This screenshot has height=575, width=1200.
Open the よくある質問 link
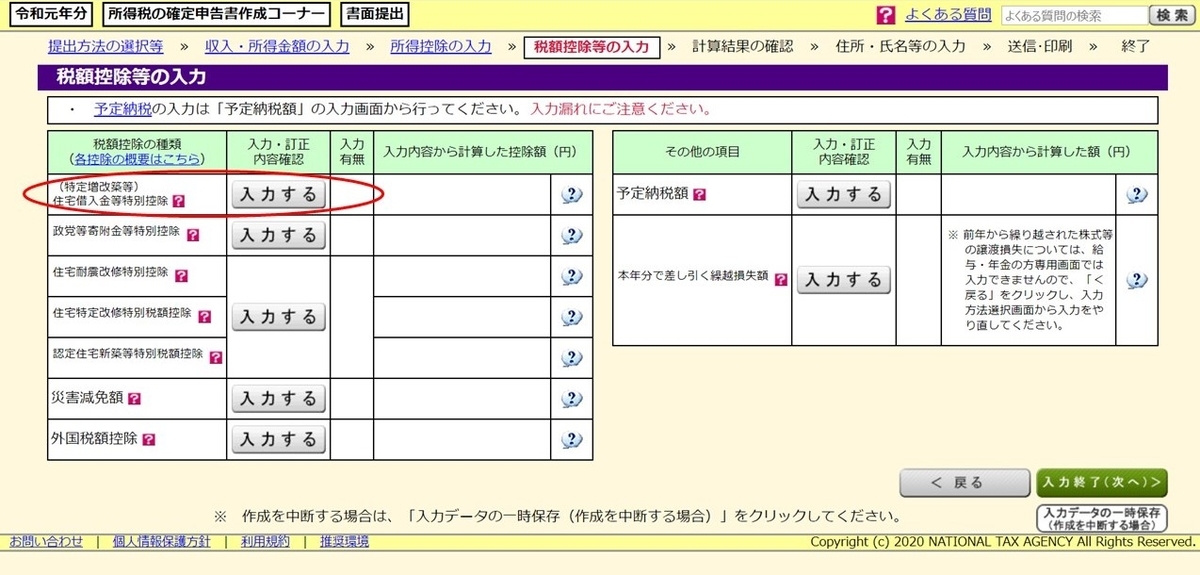[x=948, y=14]
